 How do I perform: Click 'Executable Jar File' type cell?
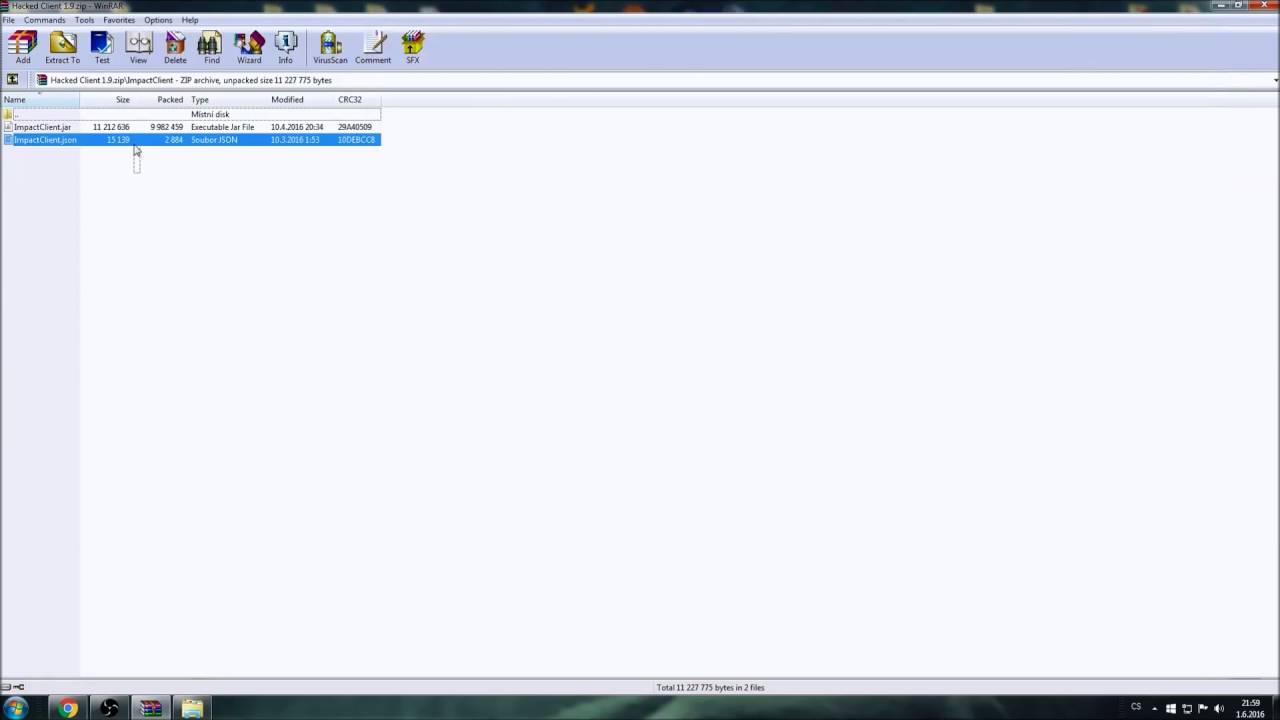tap(222, 127)
